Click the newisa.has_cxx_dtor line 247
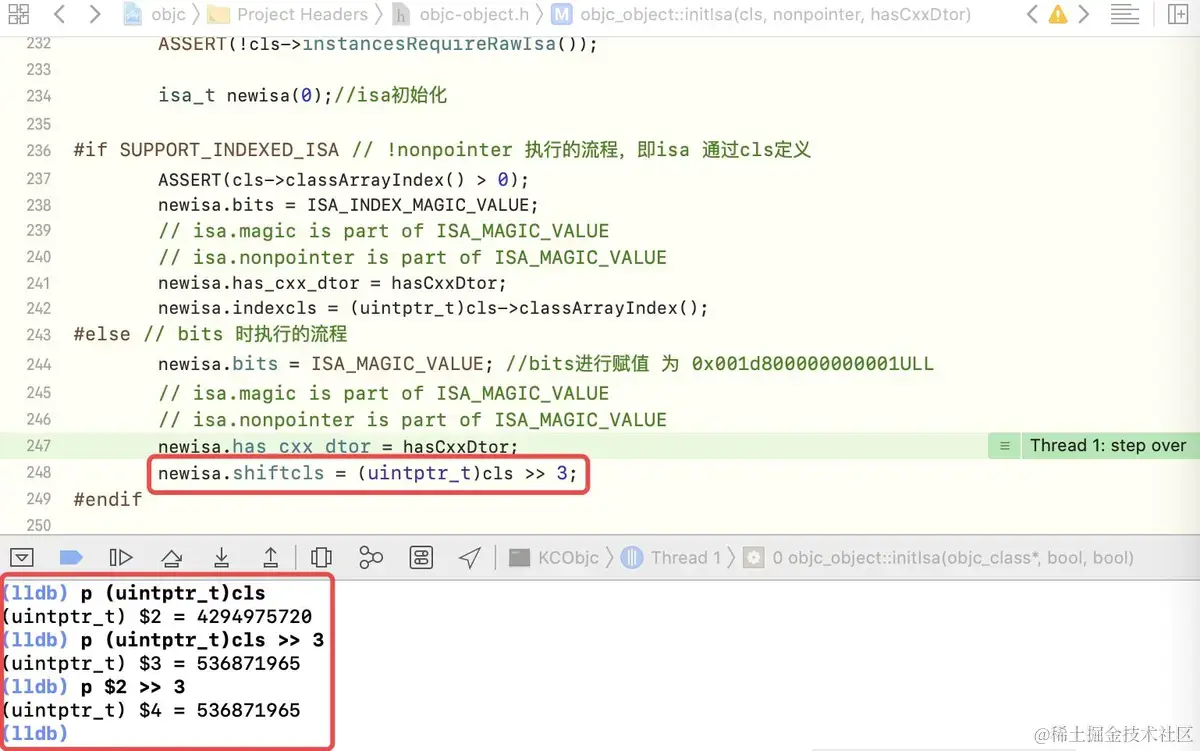 point(338,447)
